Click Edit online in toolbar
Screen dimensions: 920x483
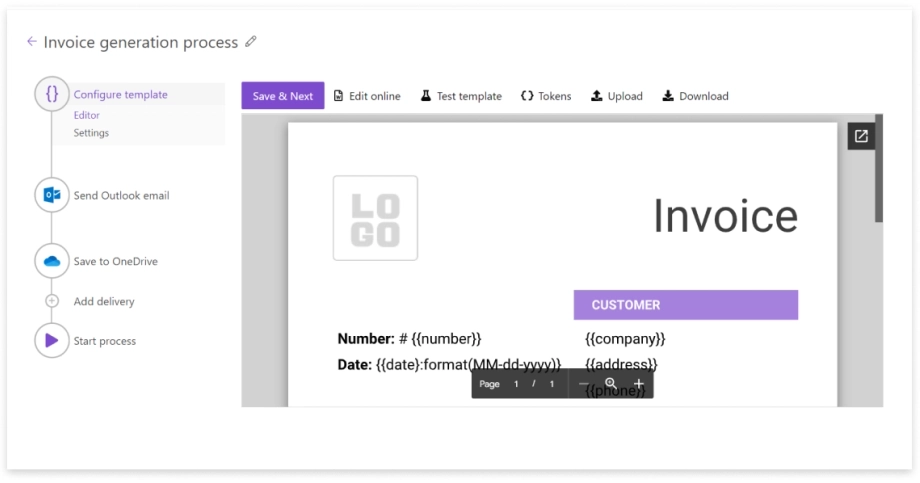point(367,96)
